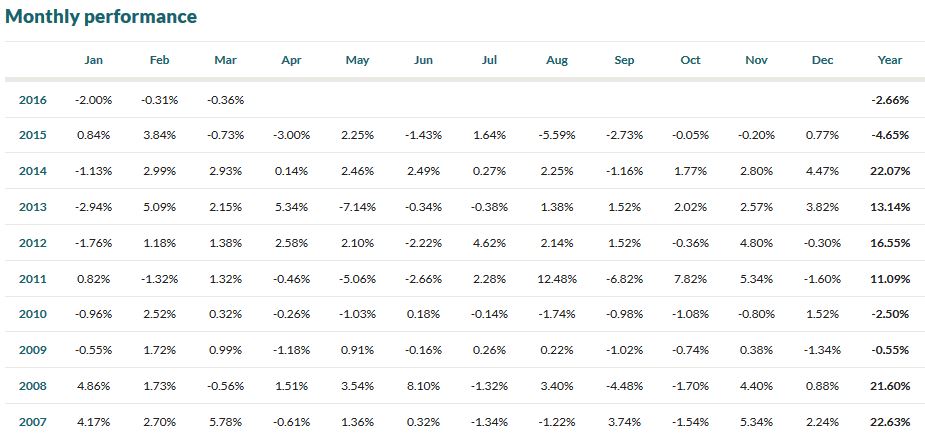Click the 2007 year label

point(33,422)
